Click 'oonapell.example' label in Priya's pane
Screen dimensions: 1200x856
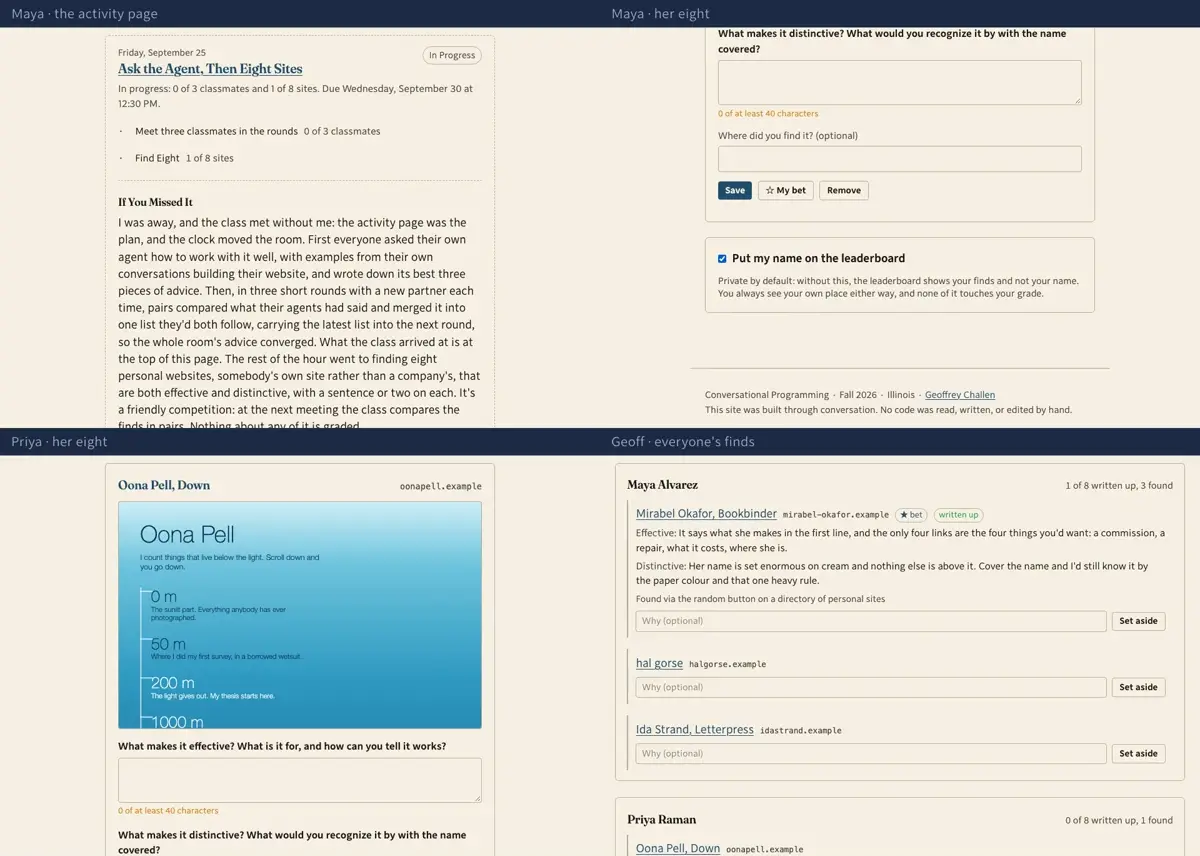(x=441, y=486)
